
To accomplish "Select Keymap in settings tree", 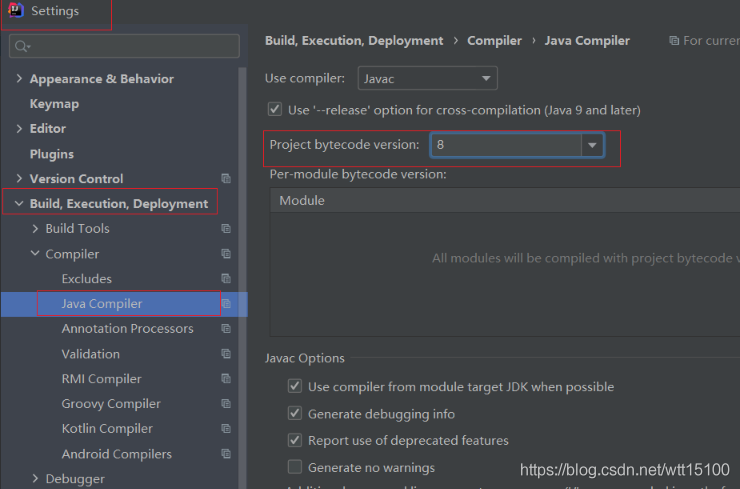I will (54, 104).
